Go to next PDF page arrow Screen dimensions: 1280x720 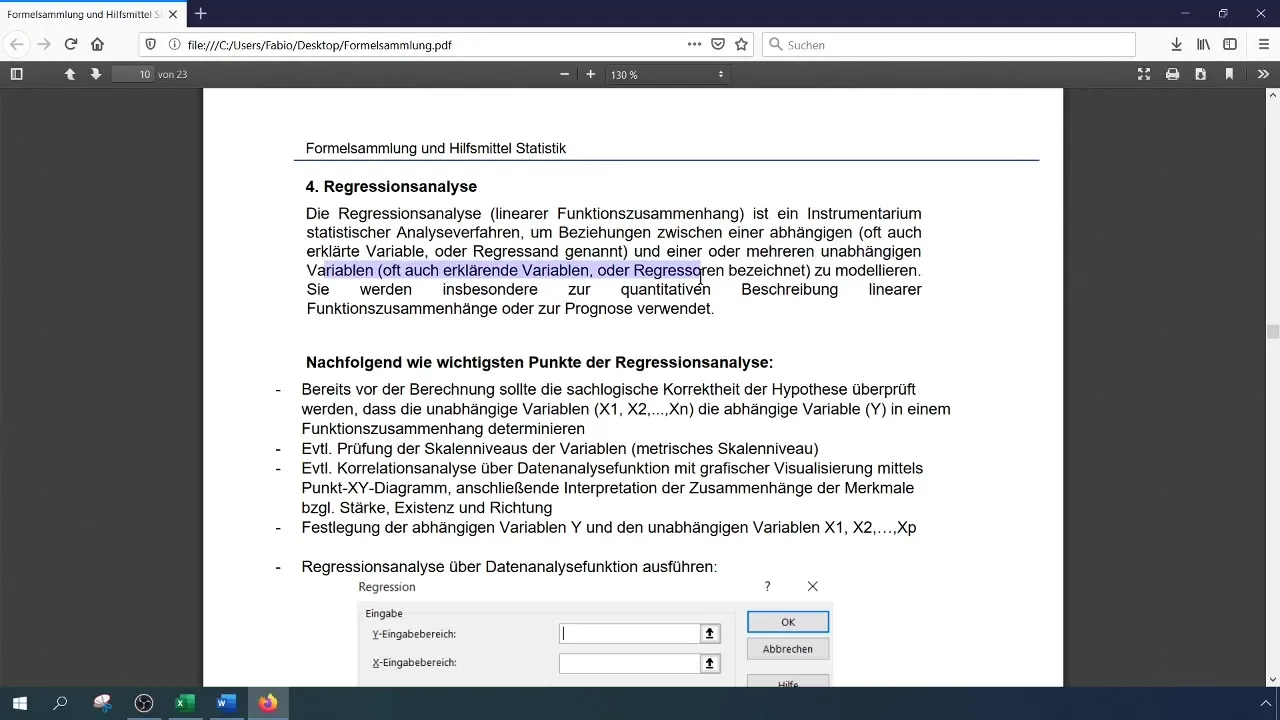click(96, 74)
